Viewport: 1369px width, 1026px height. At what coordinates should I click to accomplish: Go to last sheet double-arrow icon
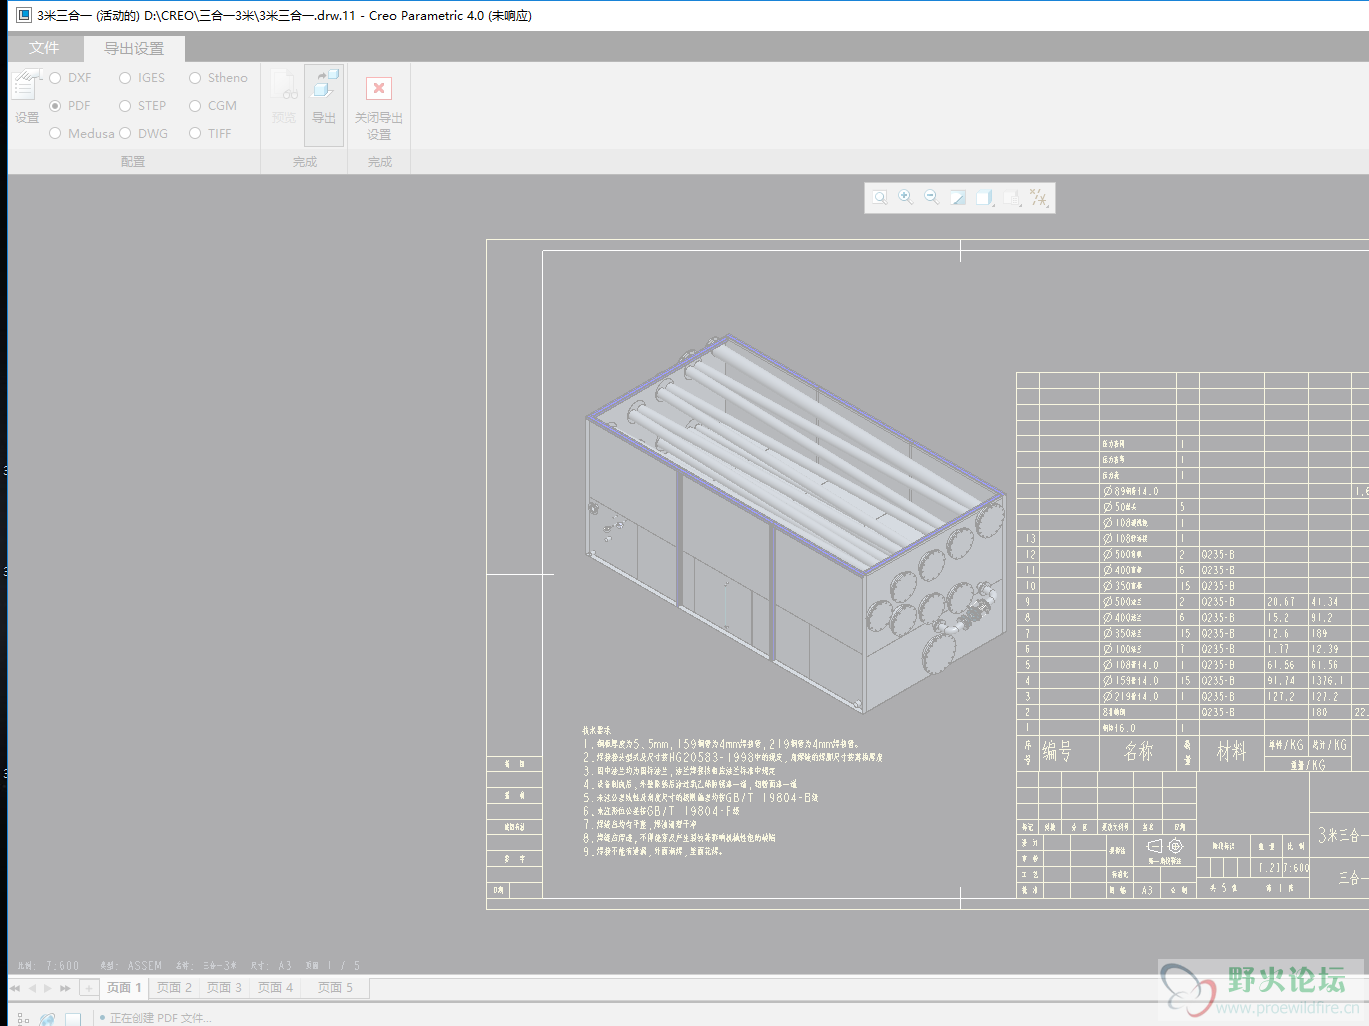click(65, 988)
